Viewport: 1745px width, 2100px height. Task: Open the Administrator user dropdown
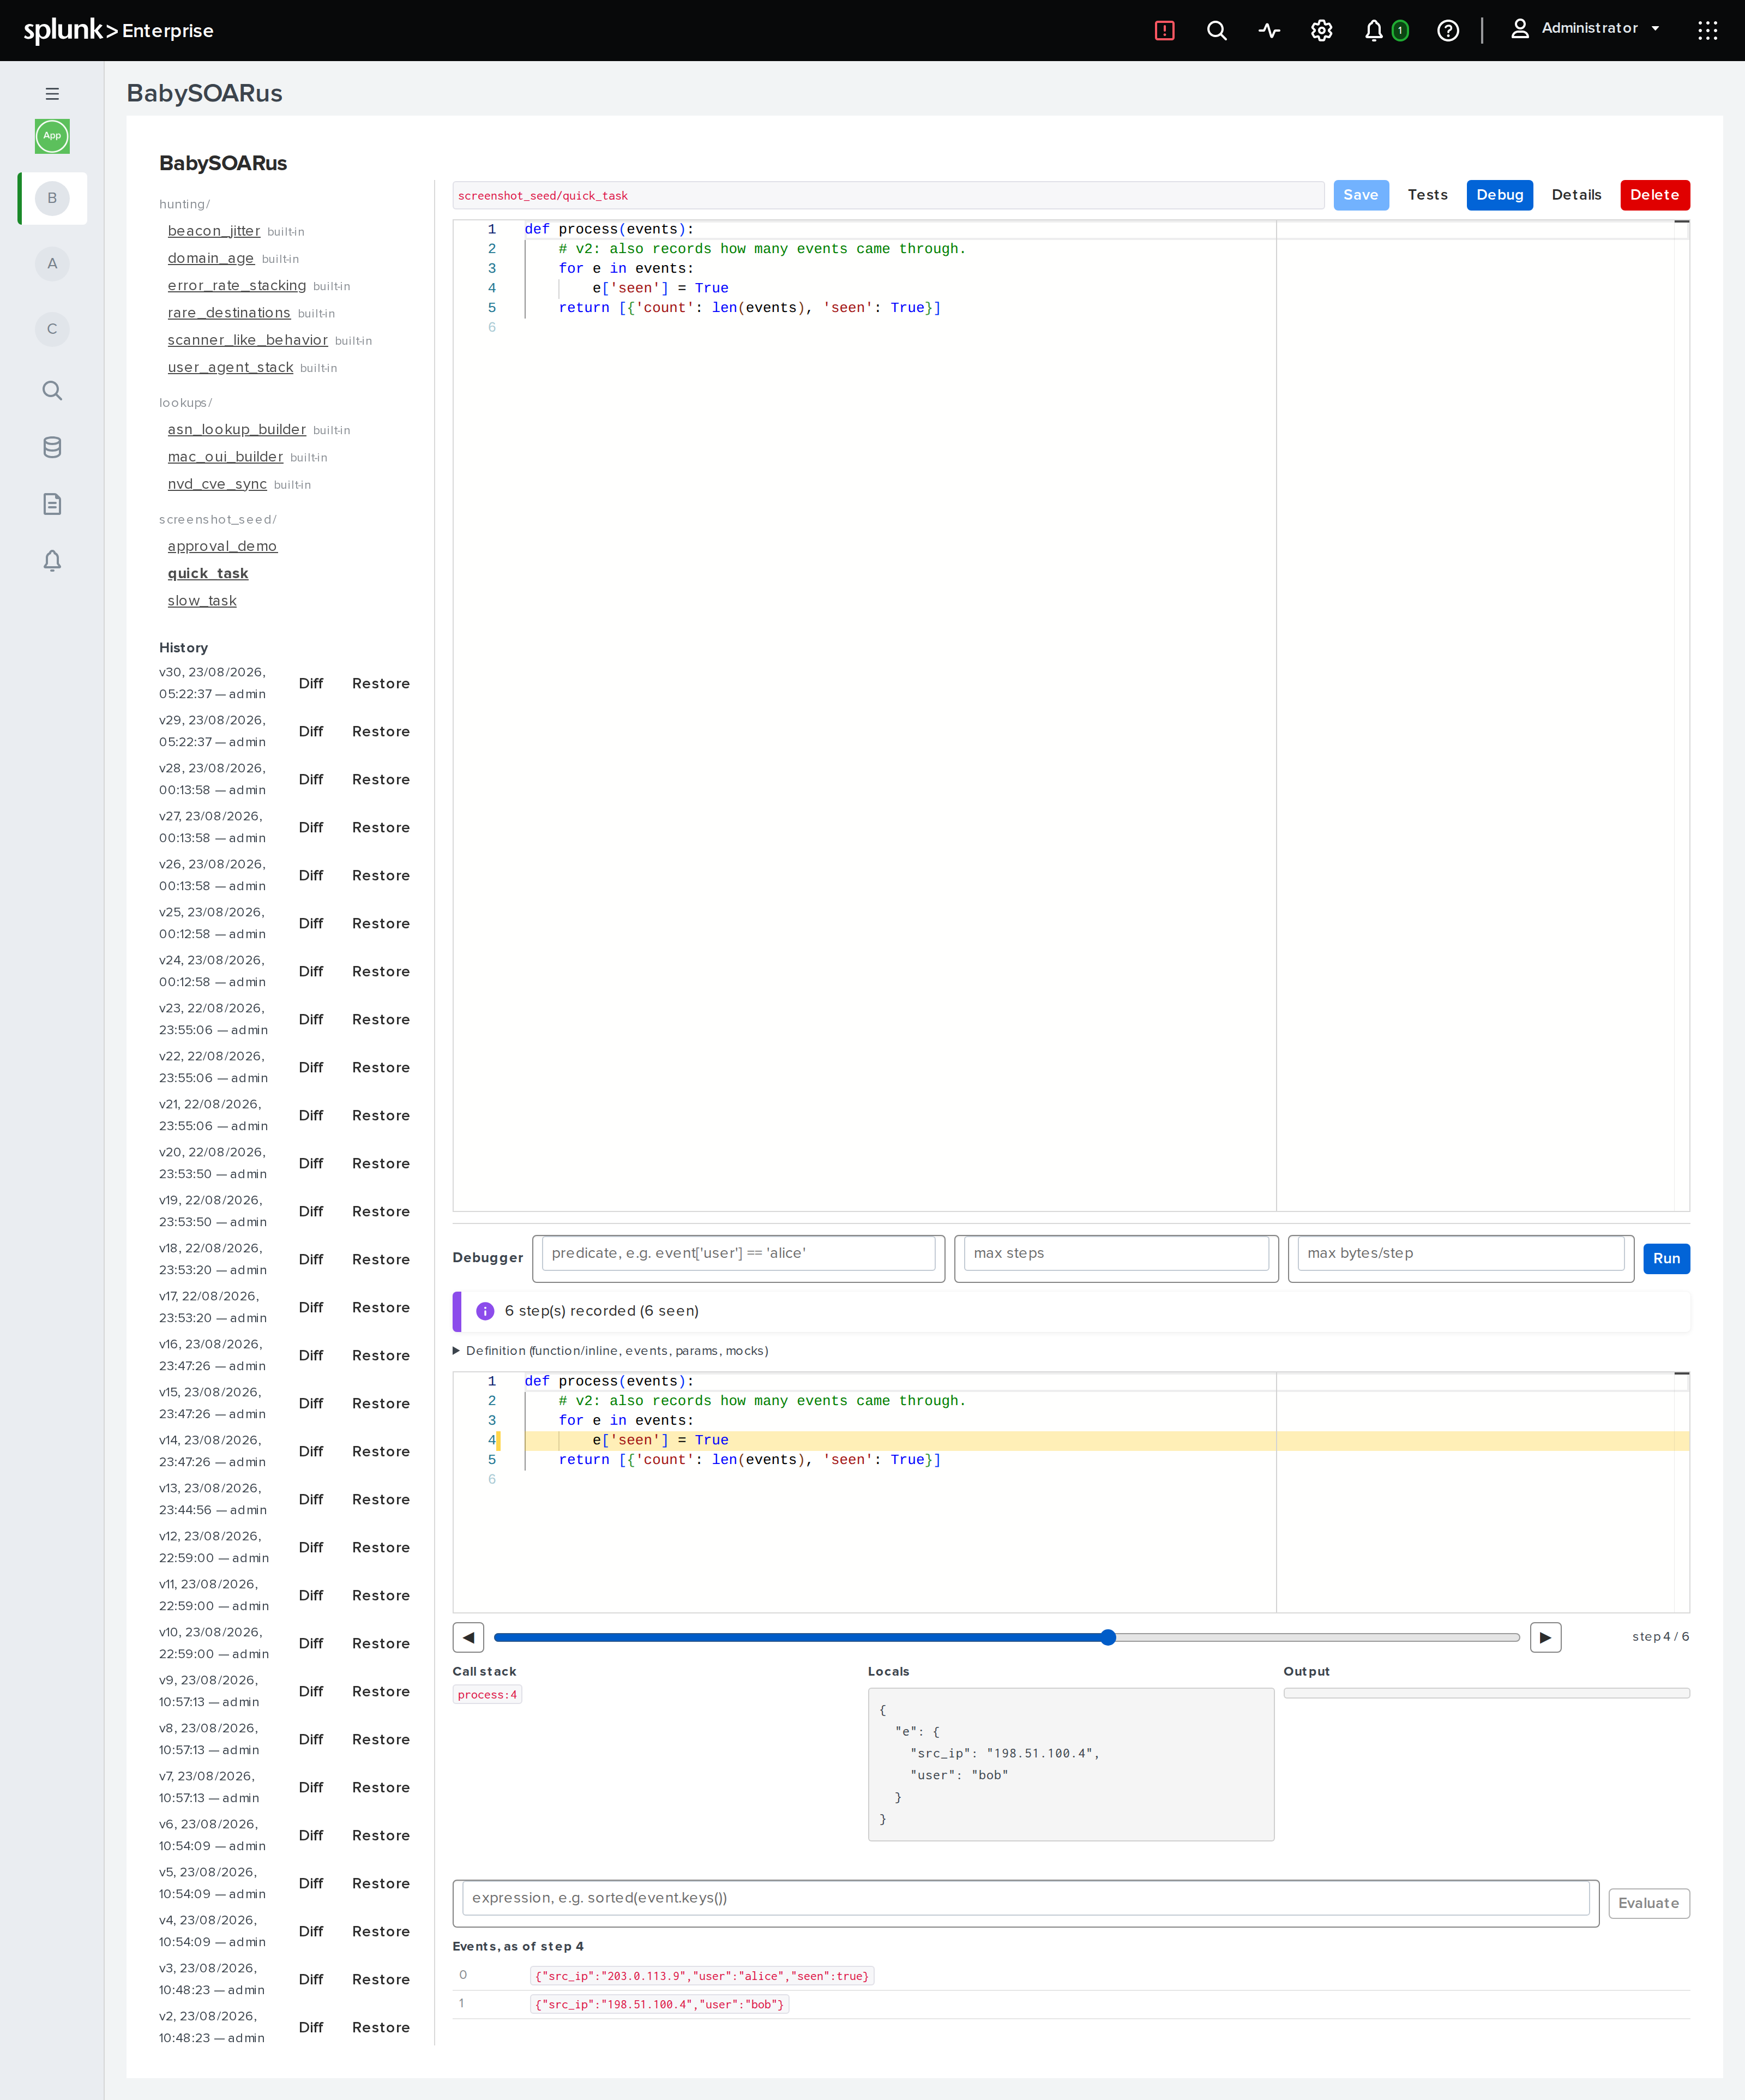pos(1585,28)
